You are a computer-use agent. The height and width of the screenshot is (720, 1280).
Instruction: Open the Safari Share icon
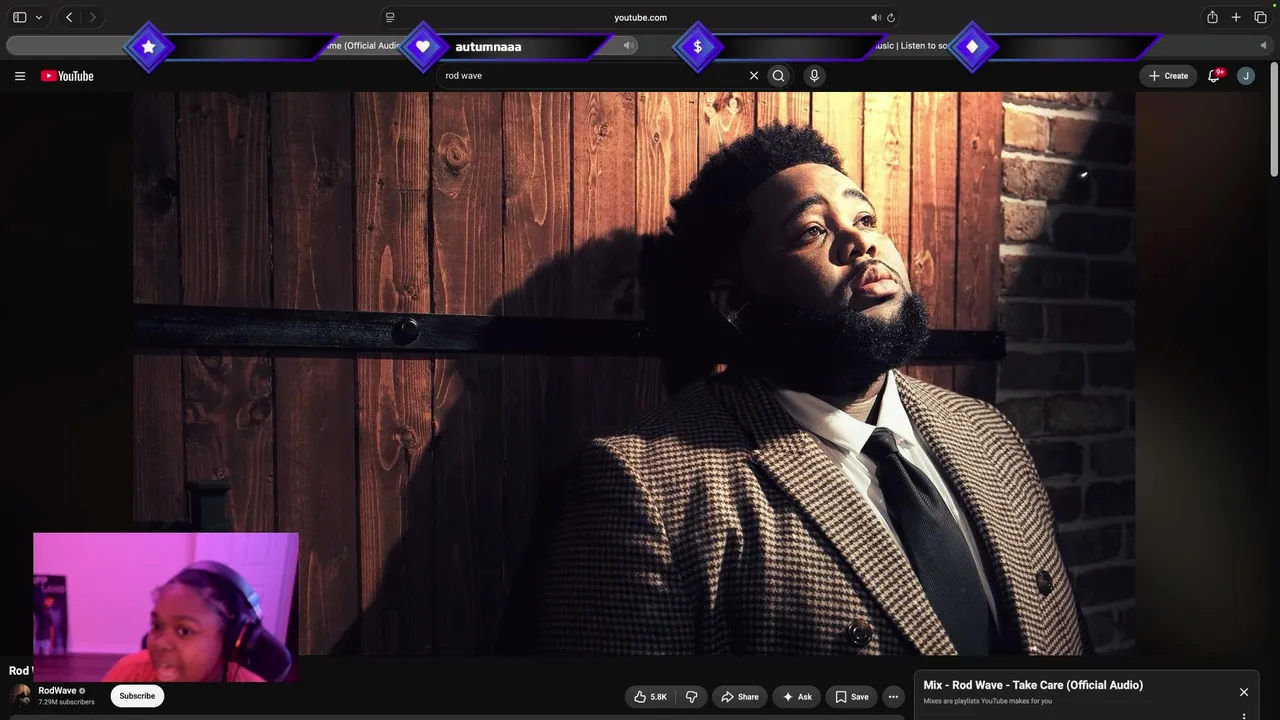1212,17
